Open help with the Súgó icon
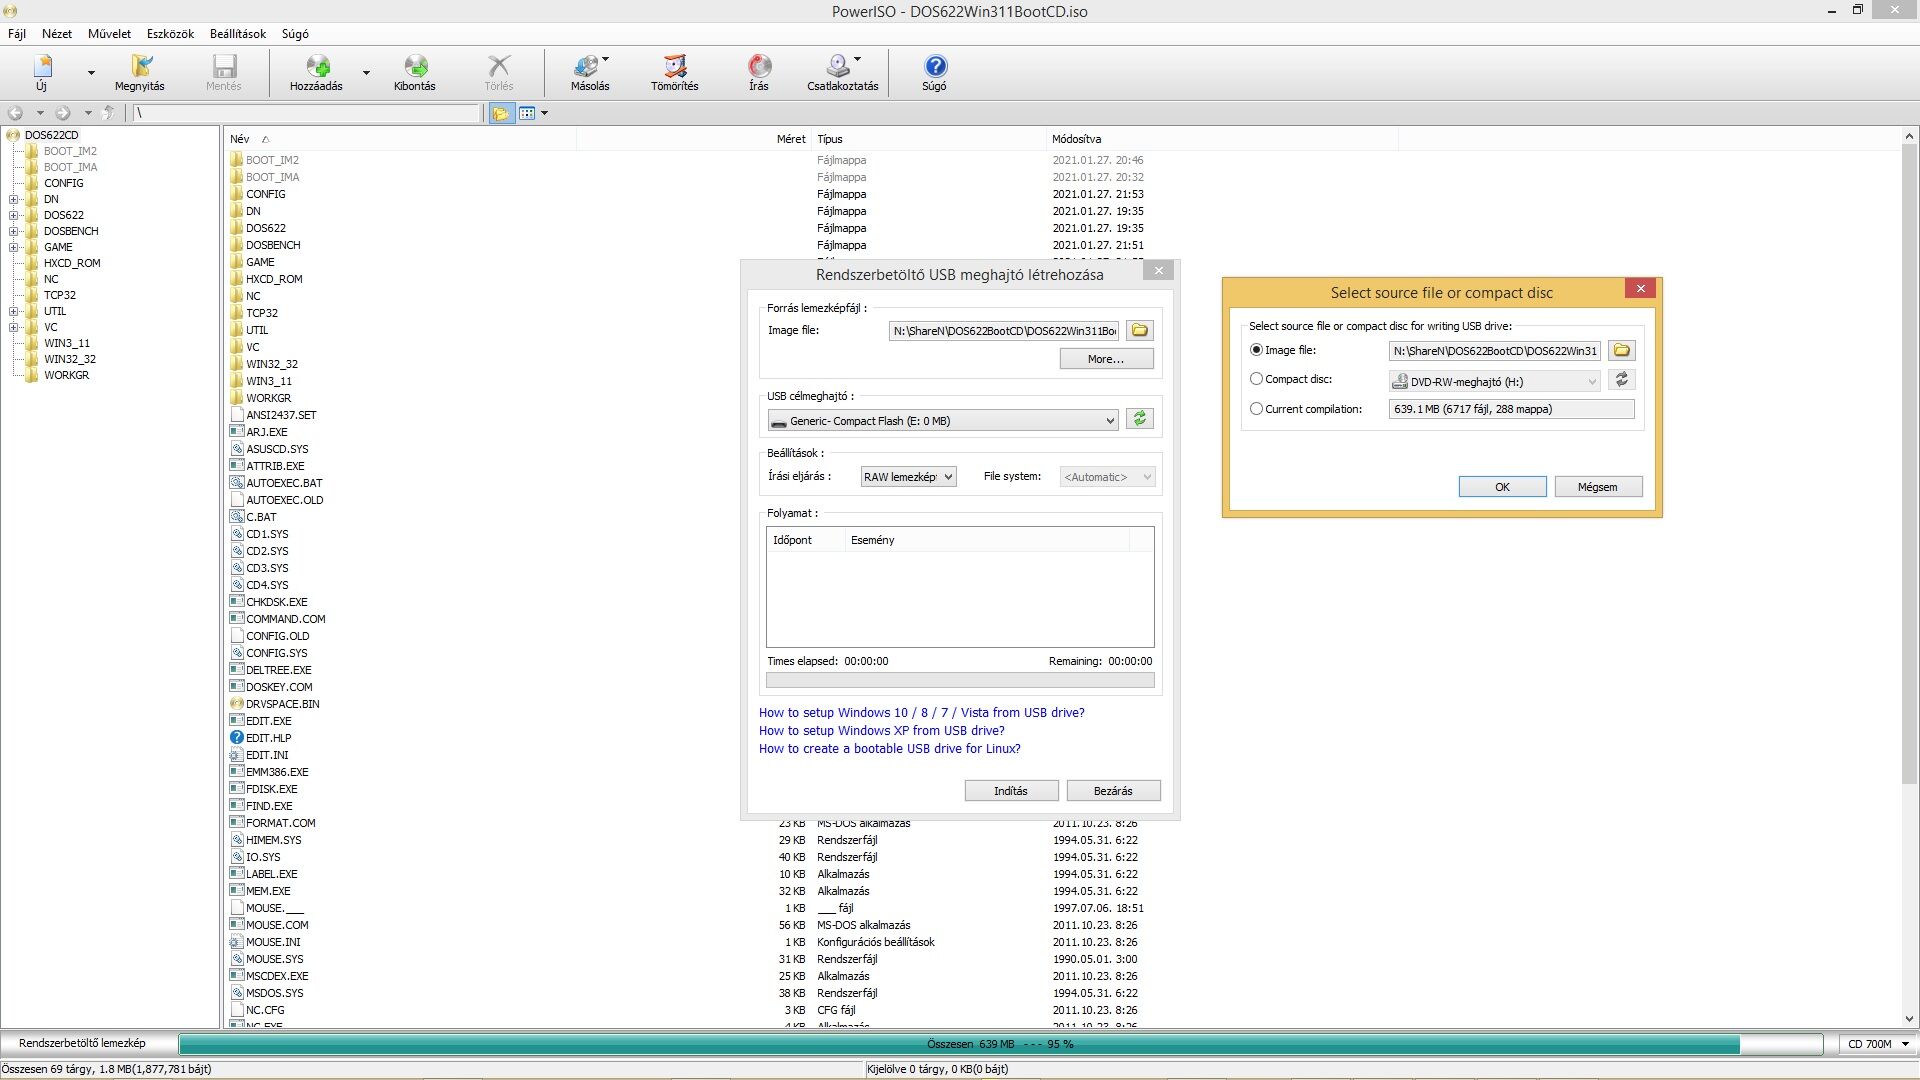1920x1080 pixels. [x=934, y=67]
